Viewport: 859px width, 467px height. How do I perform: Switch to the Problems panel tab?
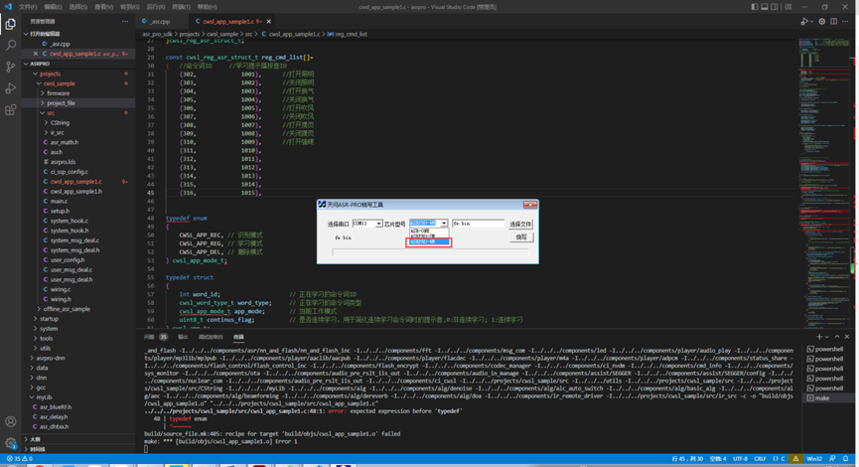tap(156, 337)
